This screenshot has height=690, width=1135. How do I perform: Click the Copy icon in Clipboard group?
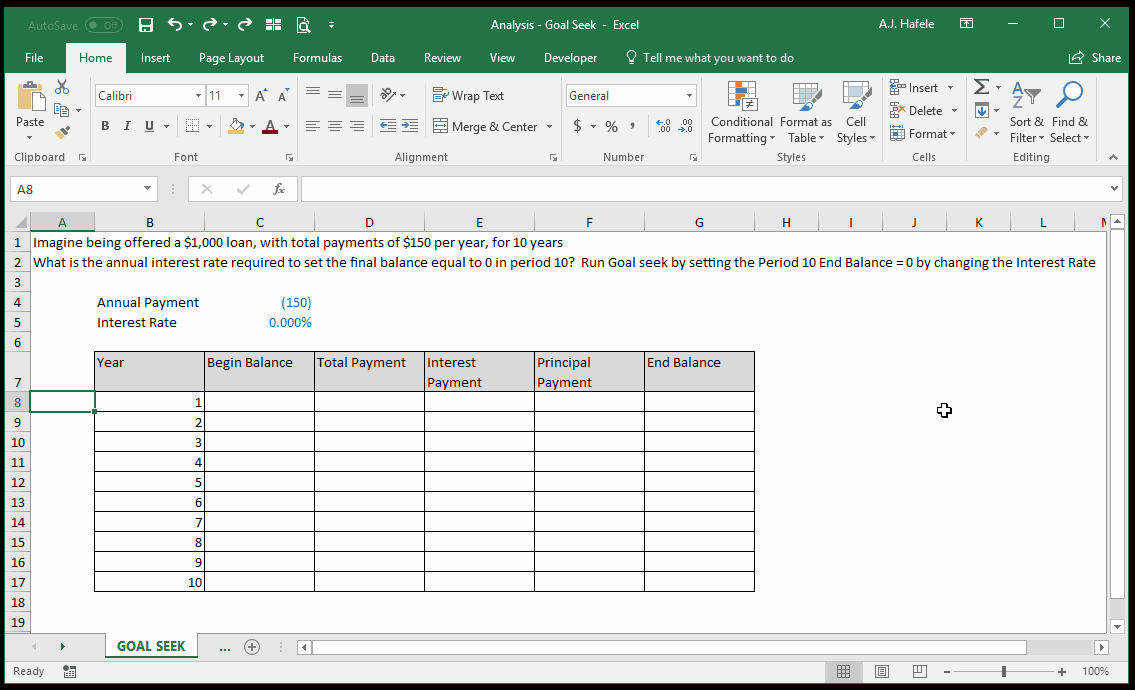(x=62, y=110)
